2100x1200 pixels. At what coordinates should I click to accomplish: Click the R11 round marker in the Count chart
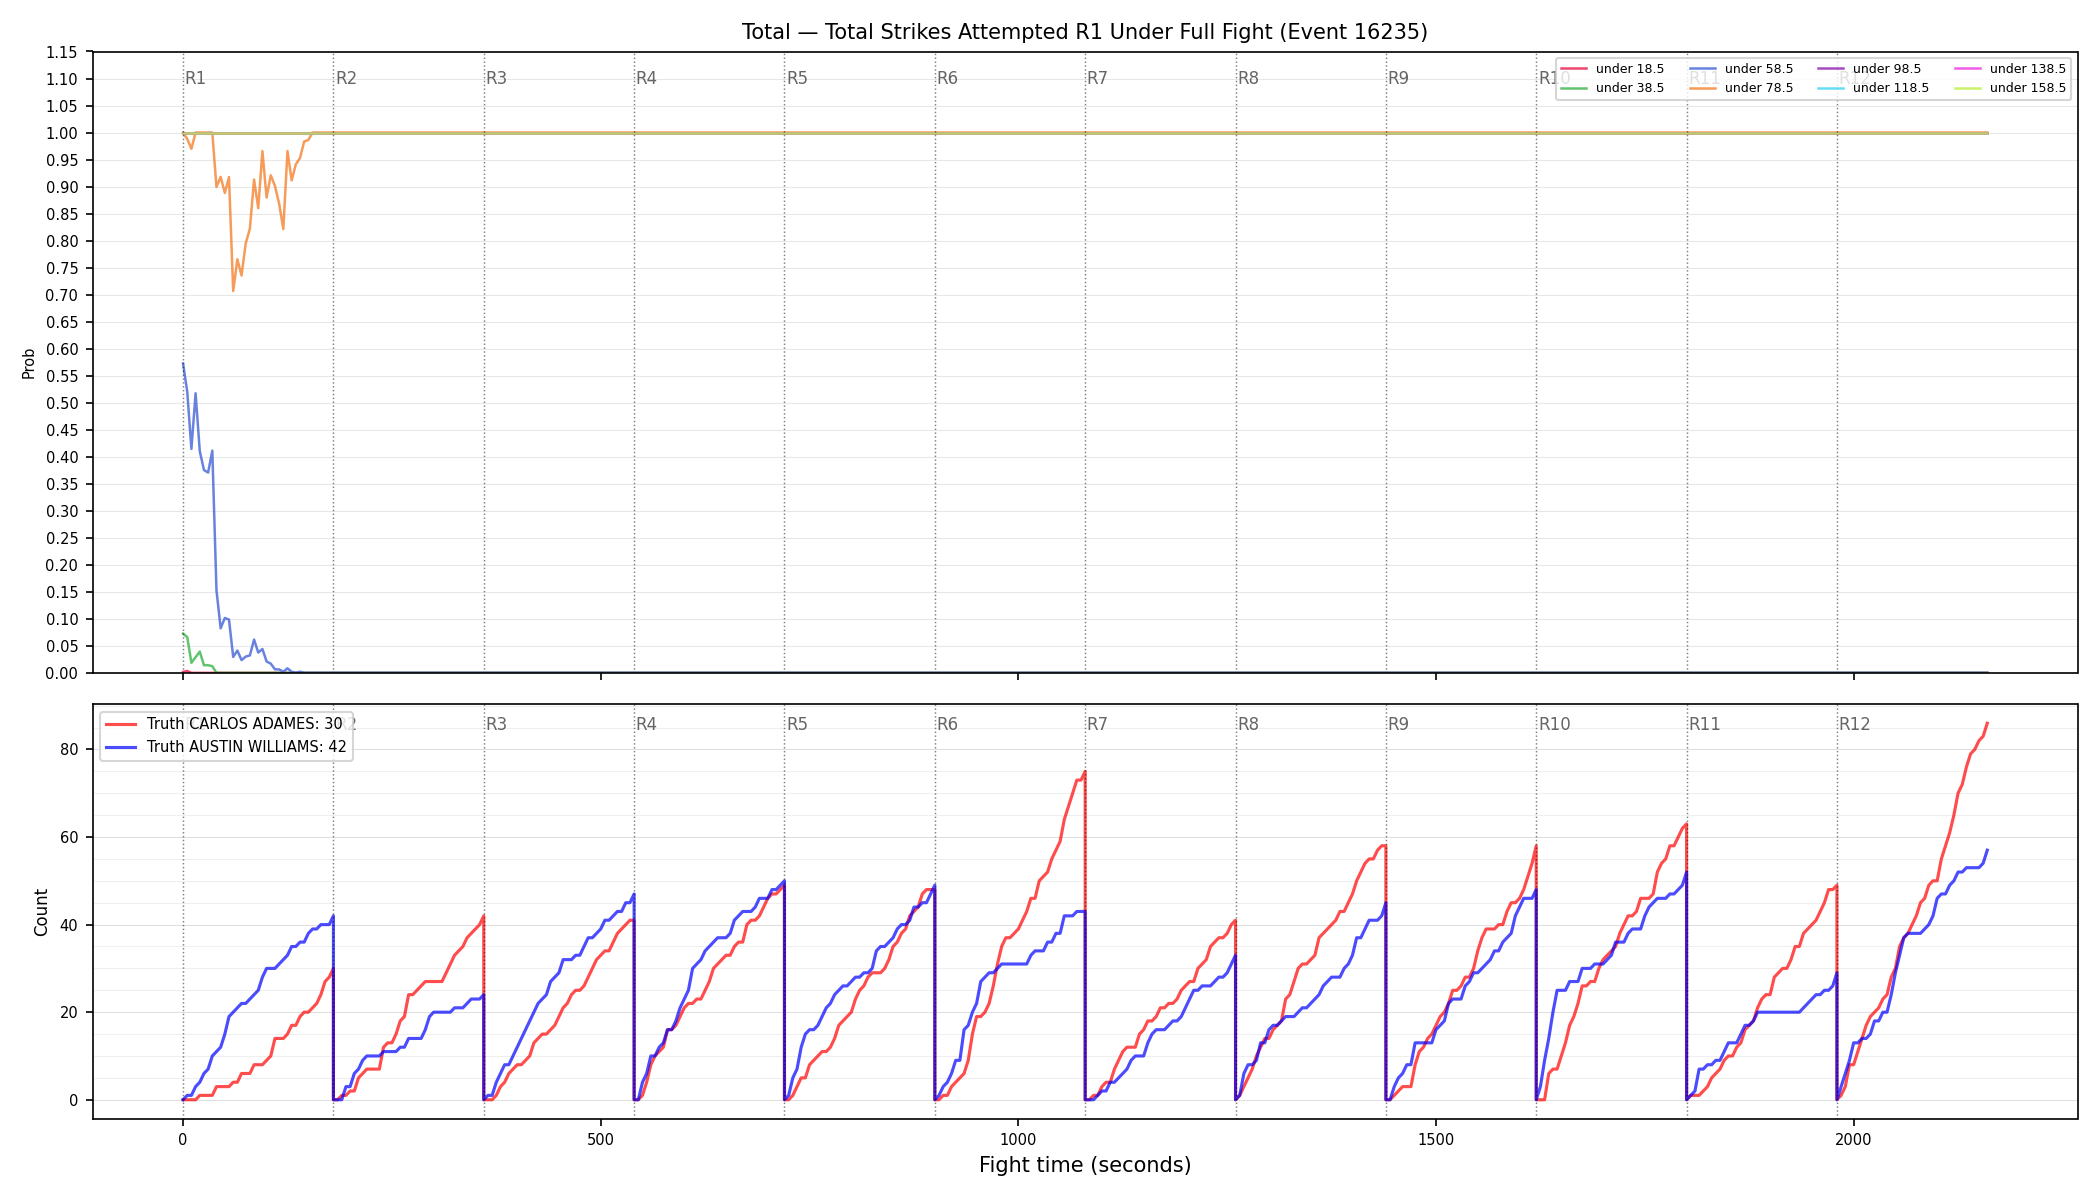pyautogui.click(x=1705, y=724)
